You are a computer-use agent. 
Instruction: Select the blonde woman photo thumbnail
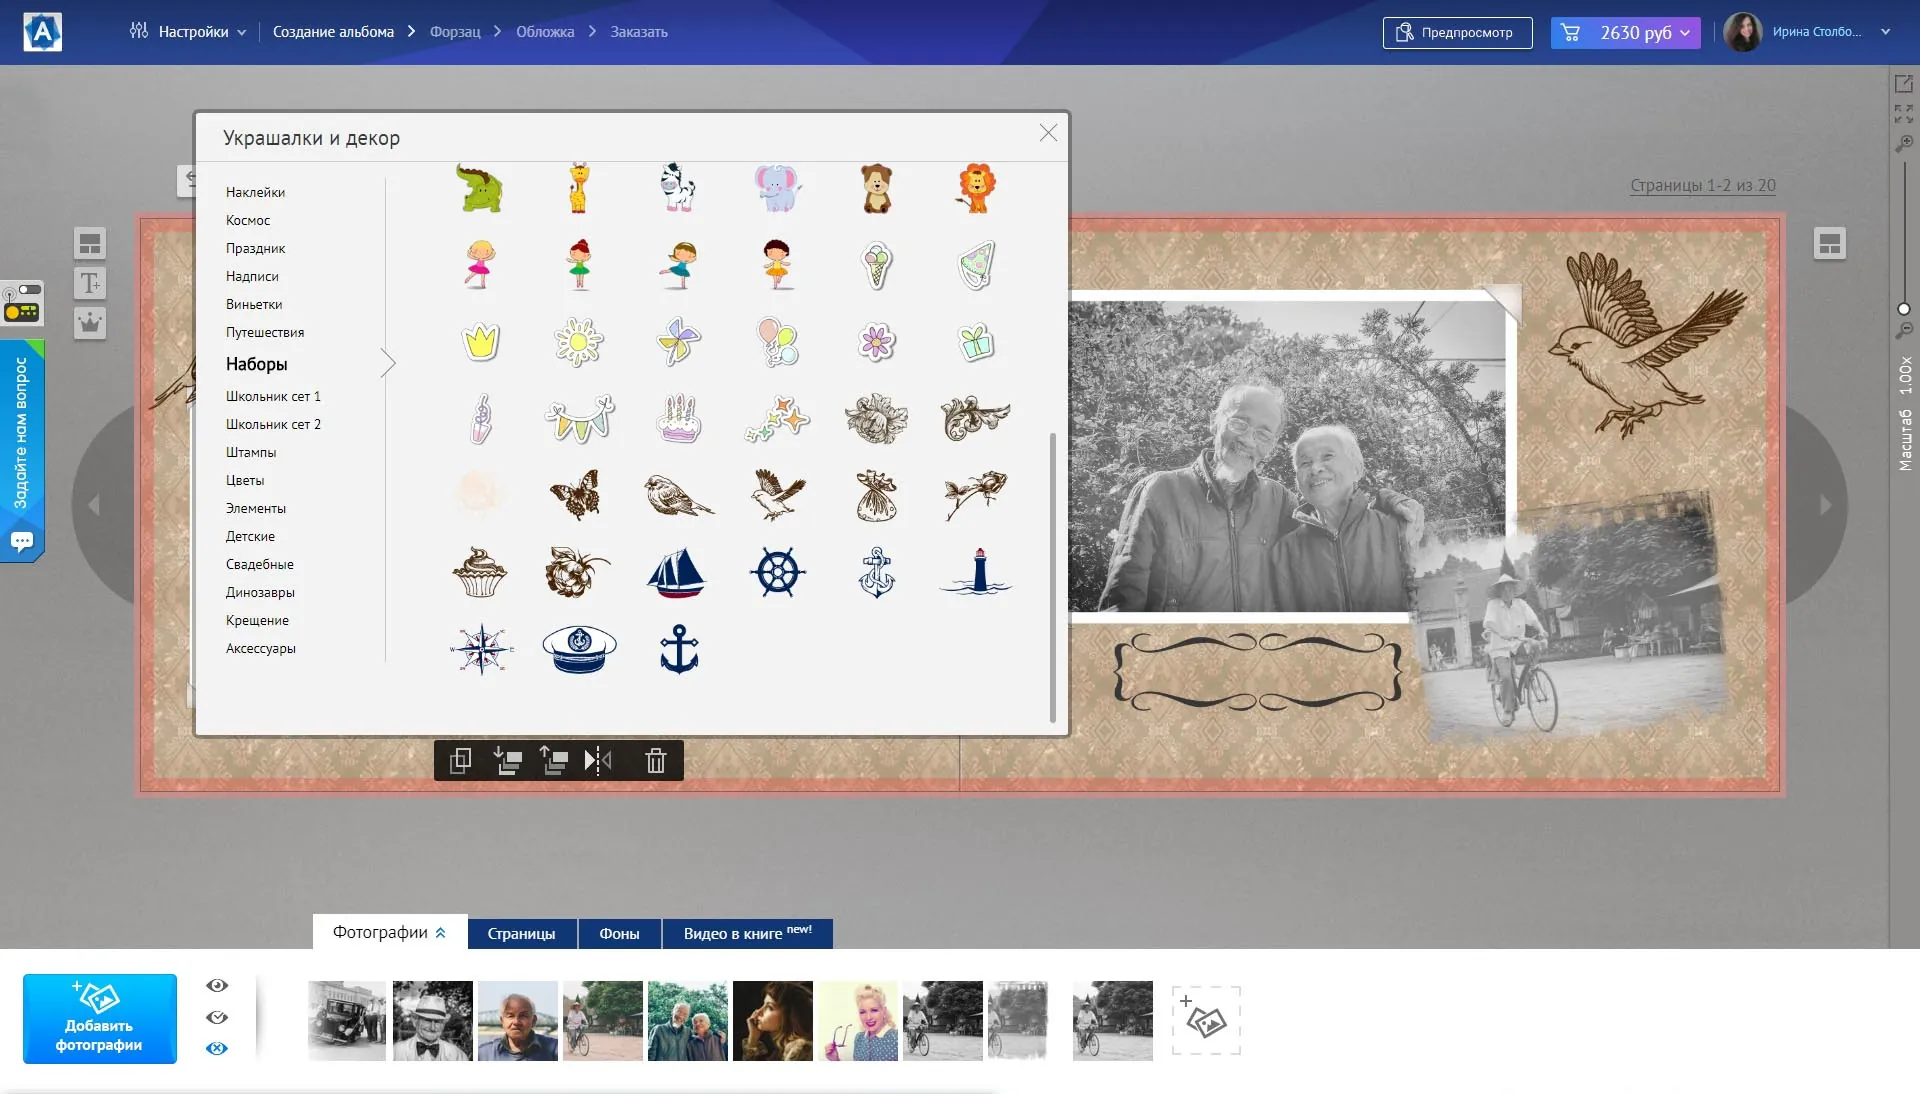coord(858,1020)
